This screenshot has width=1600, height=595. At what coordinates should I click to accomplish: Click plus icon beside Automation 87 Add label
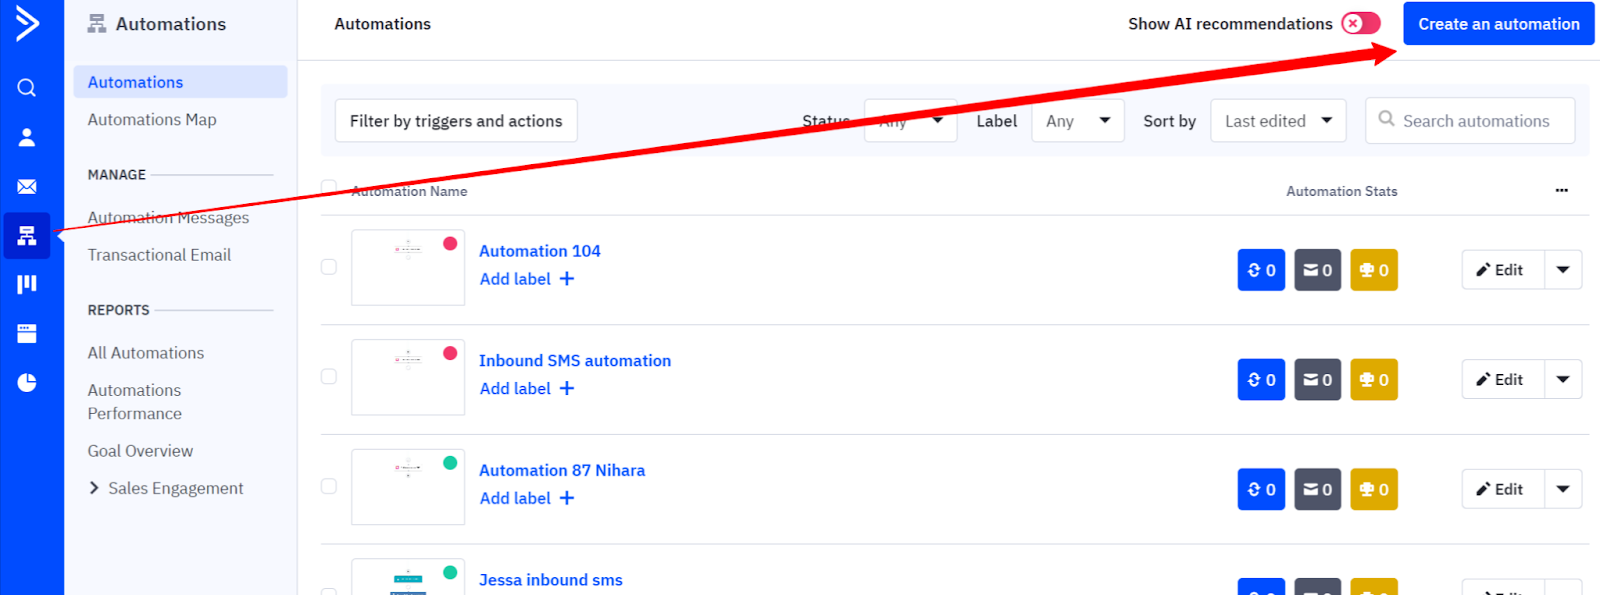pos(567,498)
